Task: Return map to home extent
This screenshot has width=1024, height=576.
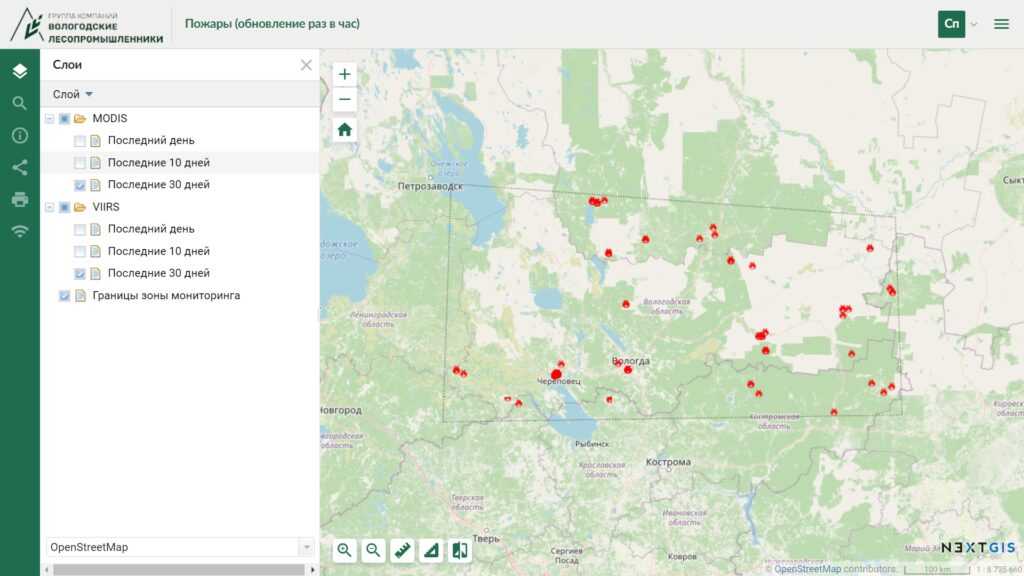Action: [x=345, y=129]
